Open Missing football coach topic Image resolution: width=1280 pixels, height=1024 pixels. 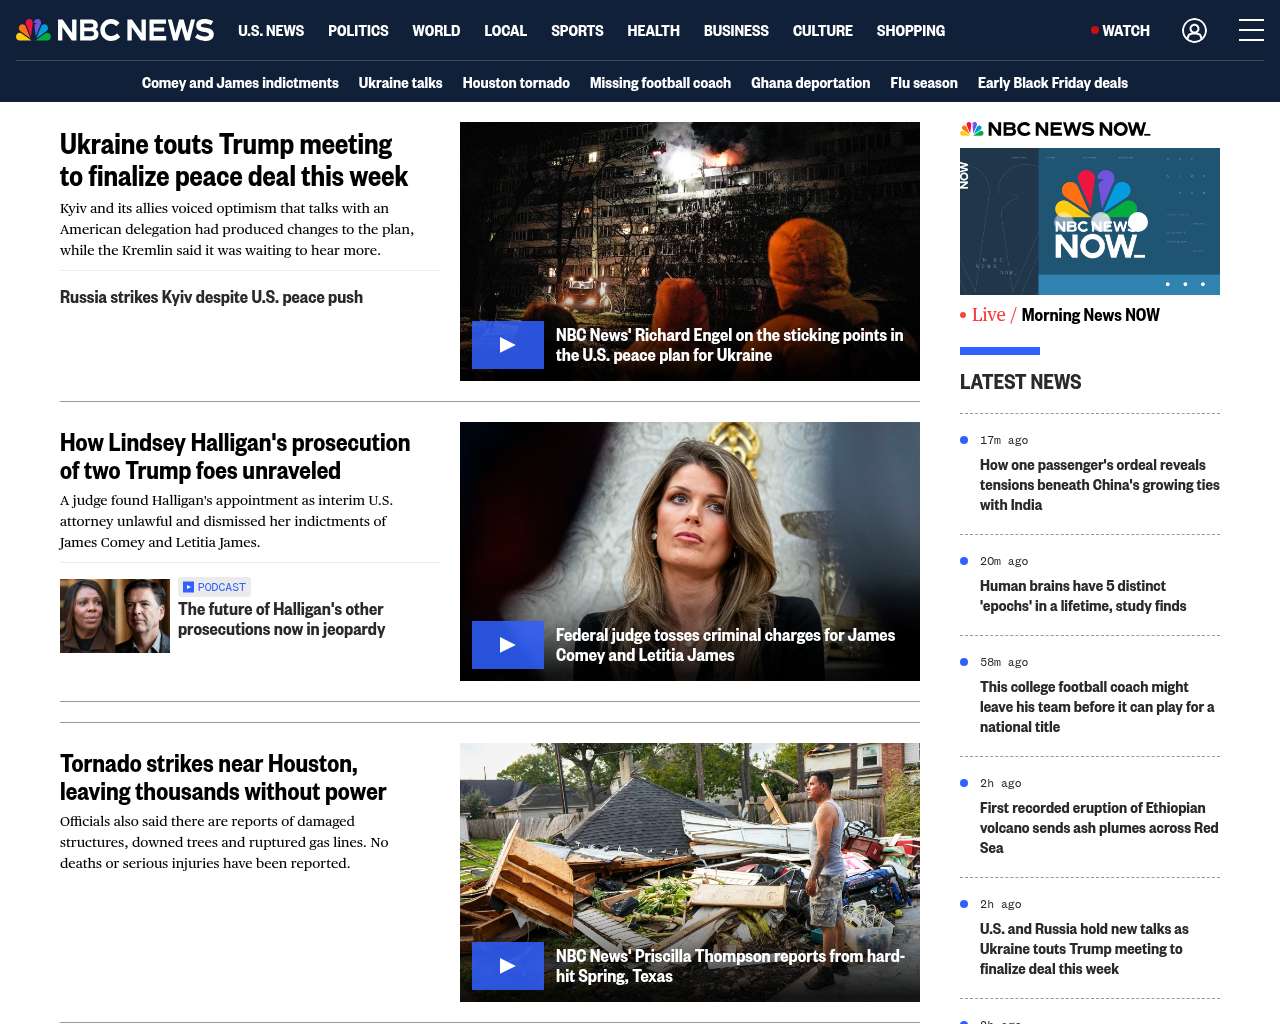coord(660,83)
